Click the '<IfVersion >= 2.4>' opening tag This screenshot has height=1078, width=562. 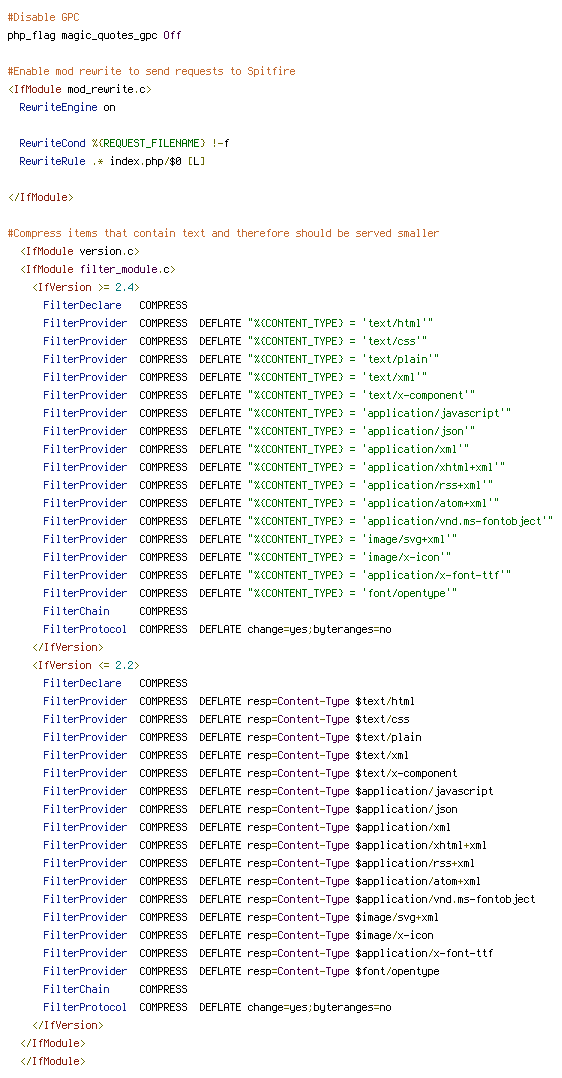pyautogui.click(x=85, y=287)
